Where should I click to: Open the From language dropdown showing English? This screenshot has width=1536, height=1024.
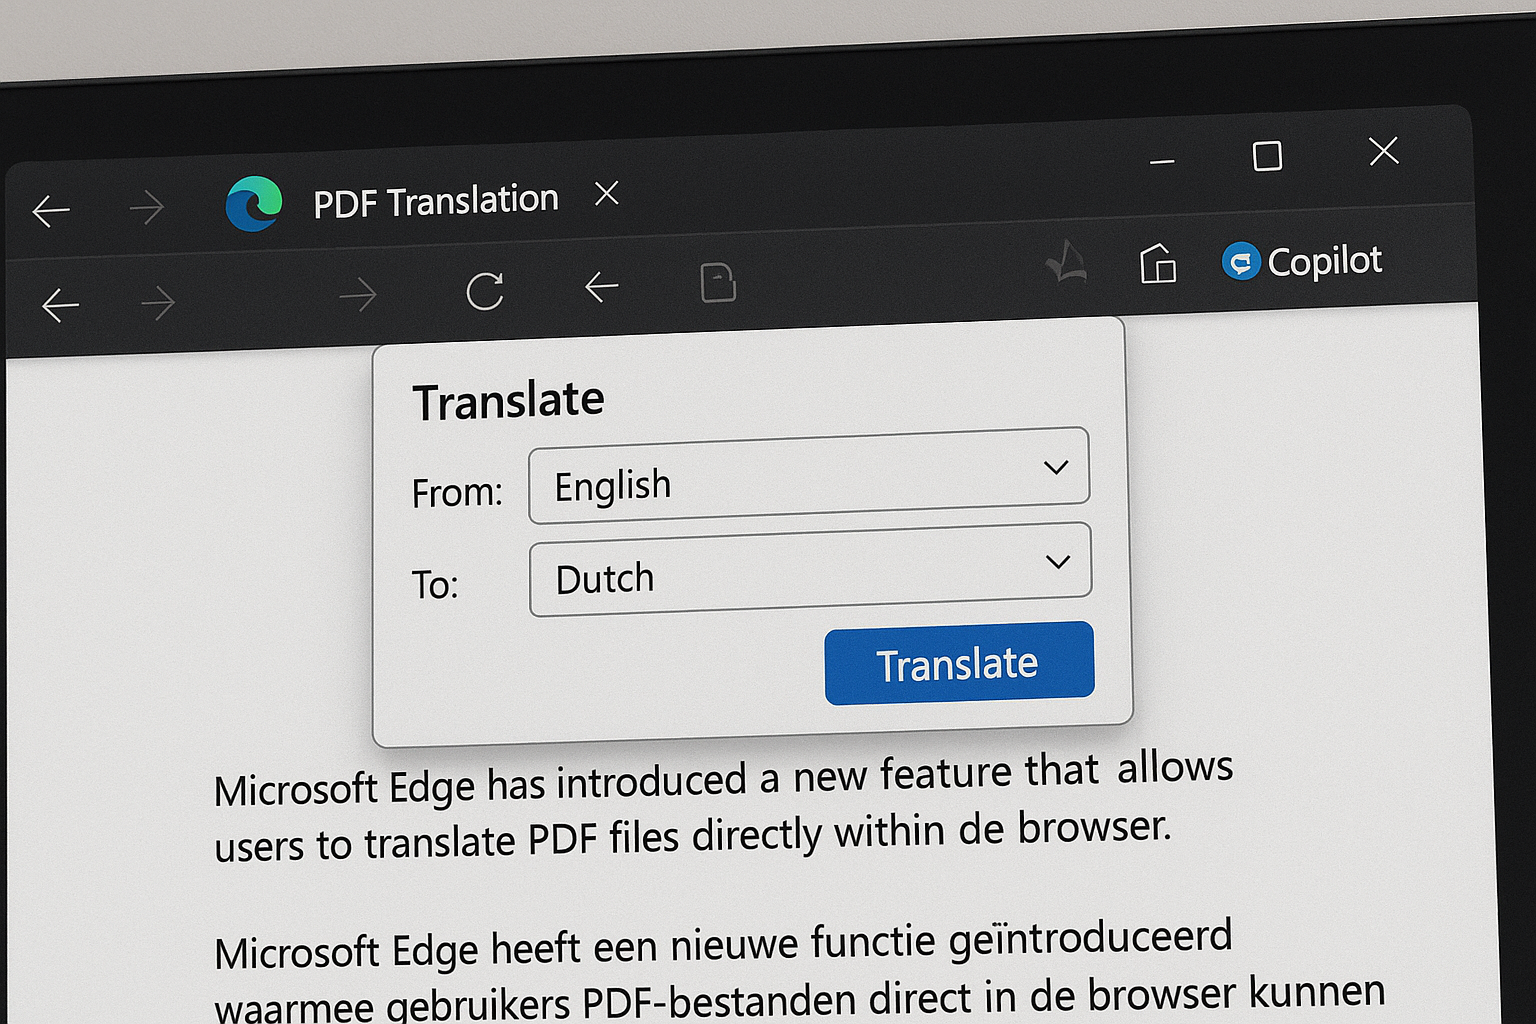pyautogui.click(x=809, y=475)
